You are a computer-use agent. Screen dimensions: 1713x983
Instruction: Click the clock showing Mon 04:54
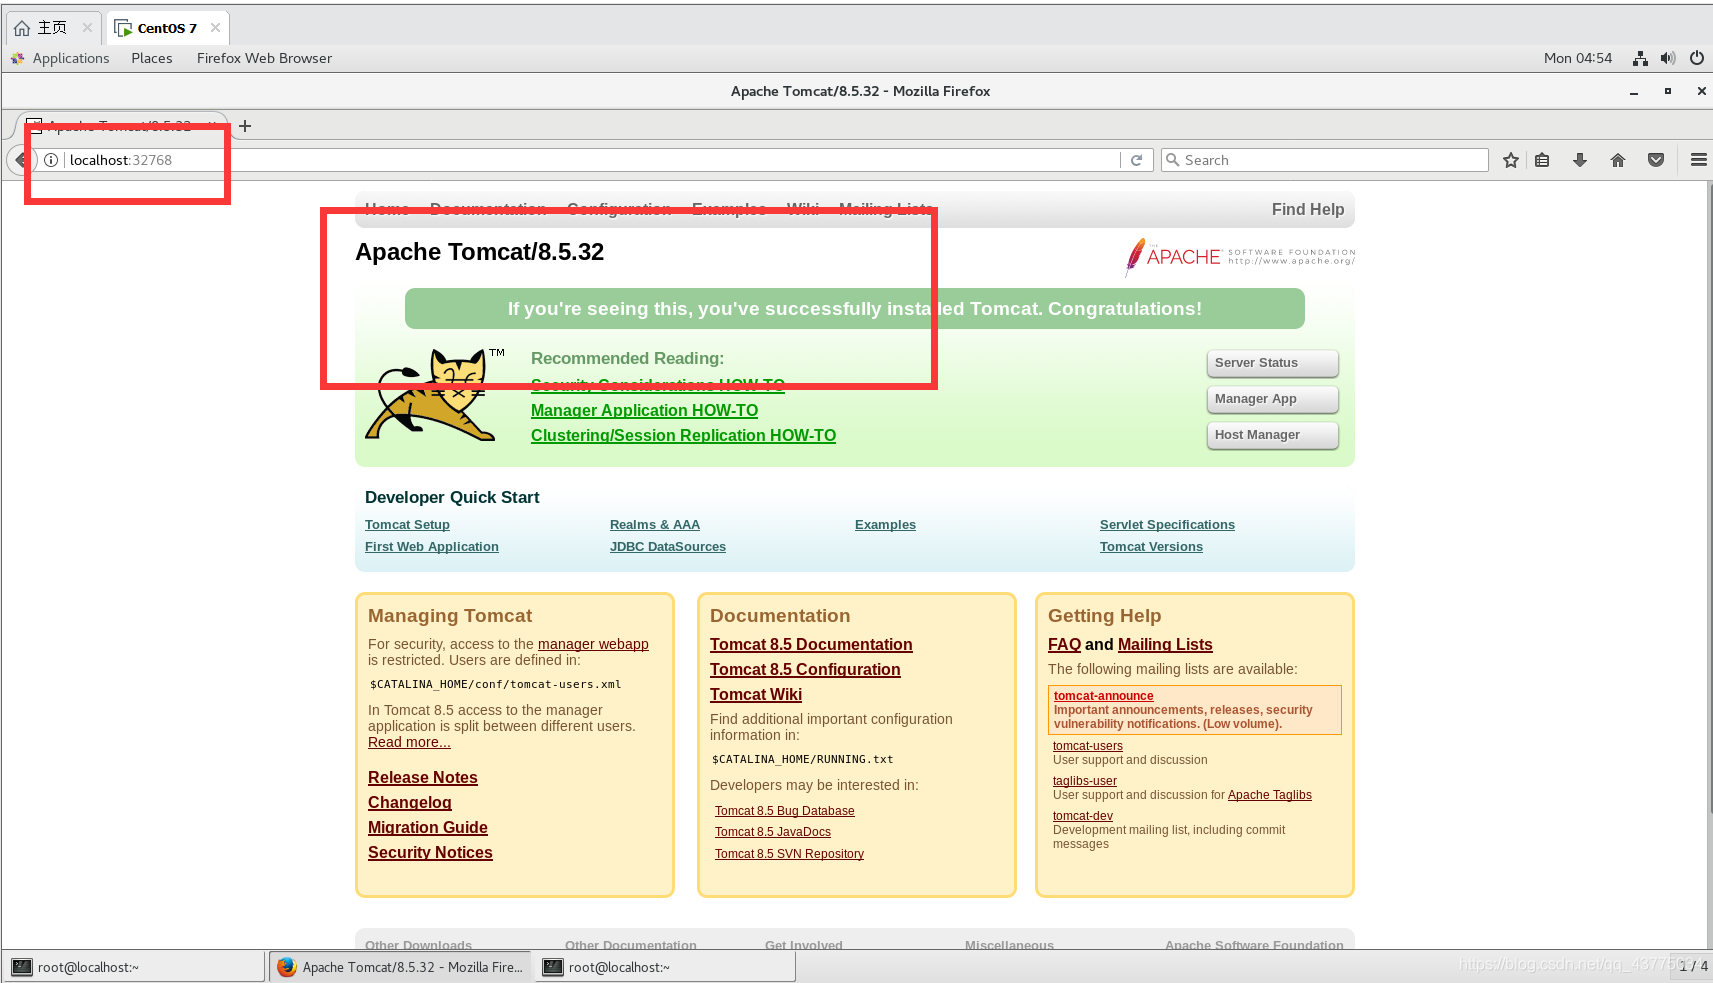[x=1578, y=58]
